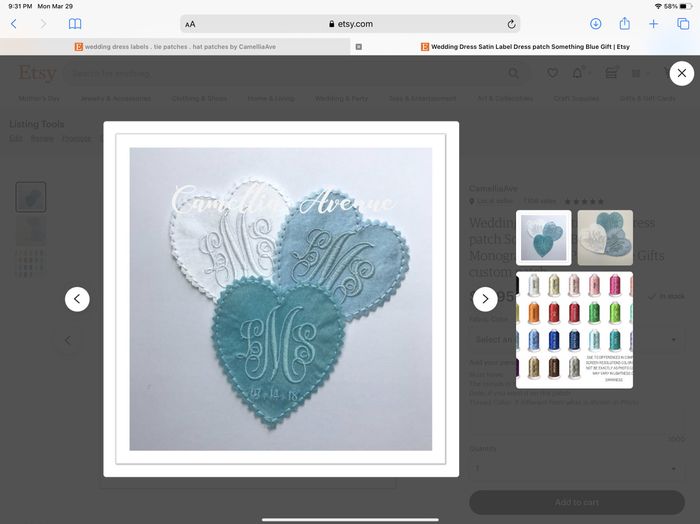Viewport: 700px width, 524px height.
Task: Select Wedding Dress Satin Label tab
Action: click(525, 46)
